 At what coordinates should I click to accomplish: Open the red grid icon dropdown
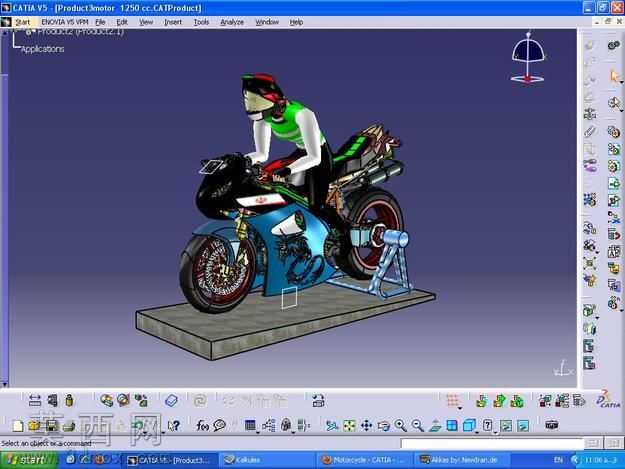[x=460, y=408]
